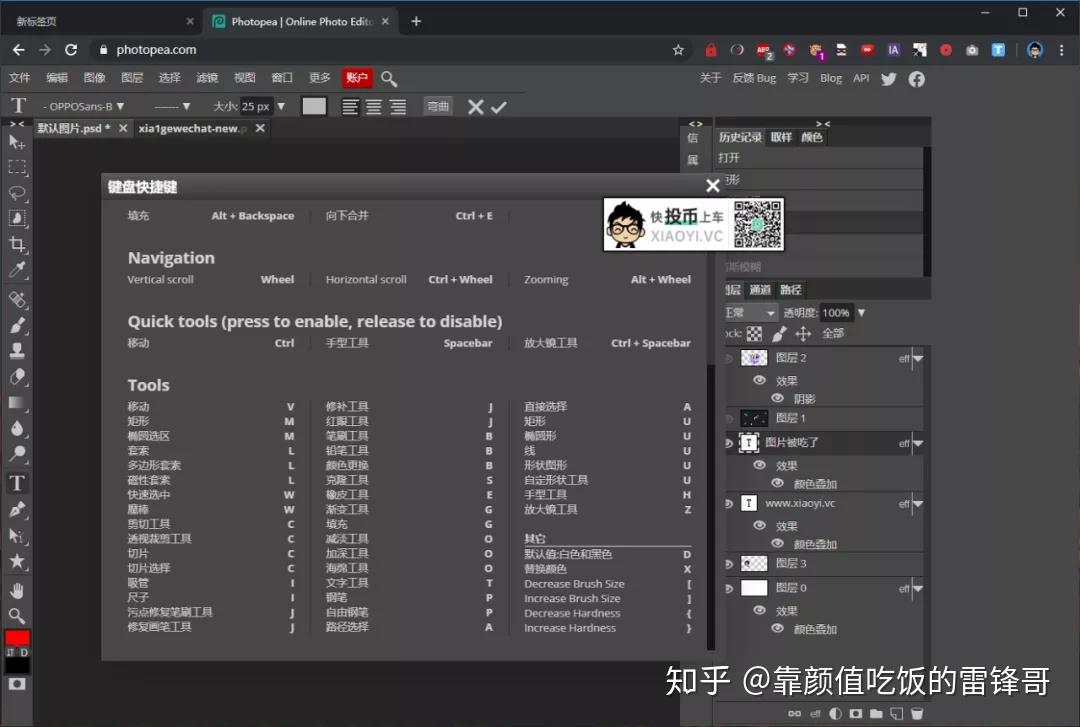This screenshot has height=727, width=1080.
Task: Align text center
Action: pos(374,107)
